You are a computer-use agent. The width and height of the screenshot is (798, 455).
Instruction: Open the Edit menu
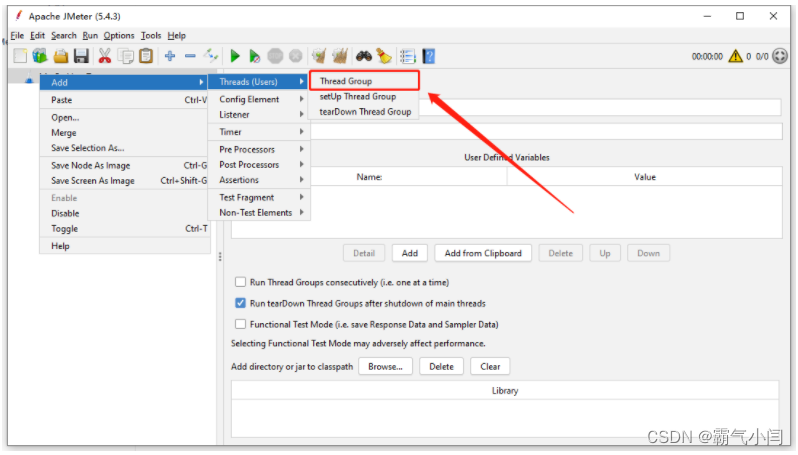pos(38,36)
